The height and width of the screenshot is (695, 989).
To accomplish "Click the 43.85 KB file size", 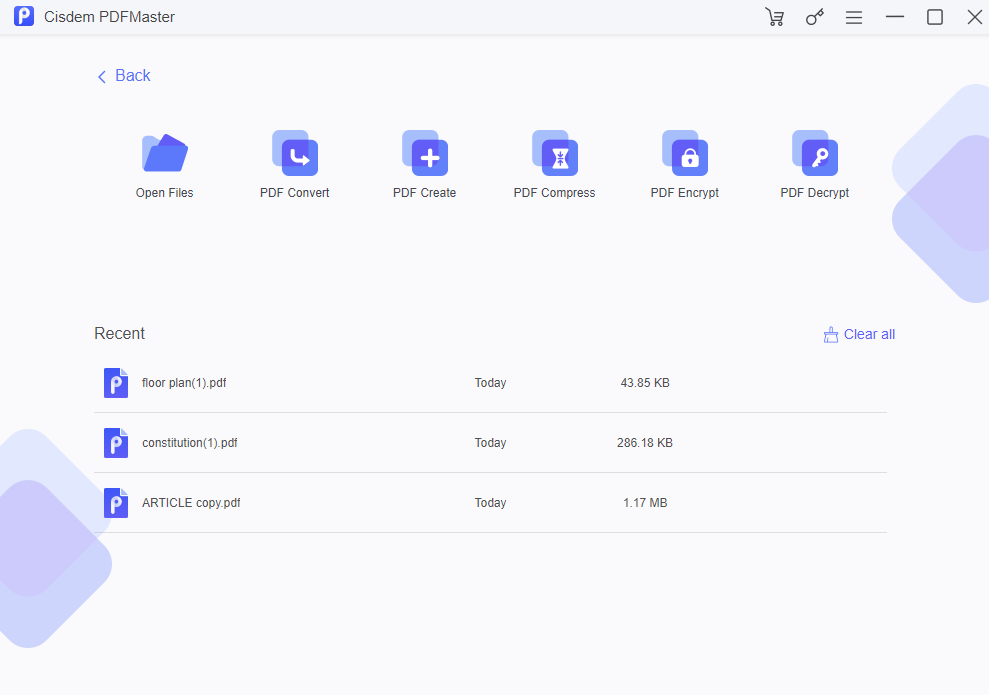I will click(x=645, y=383).
